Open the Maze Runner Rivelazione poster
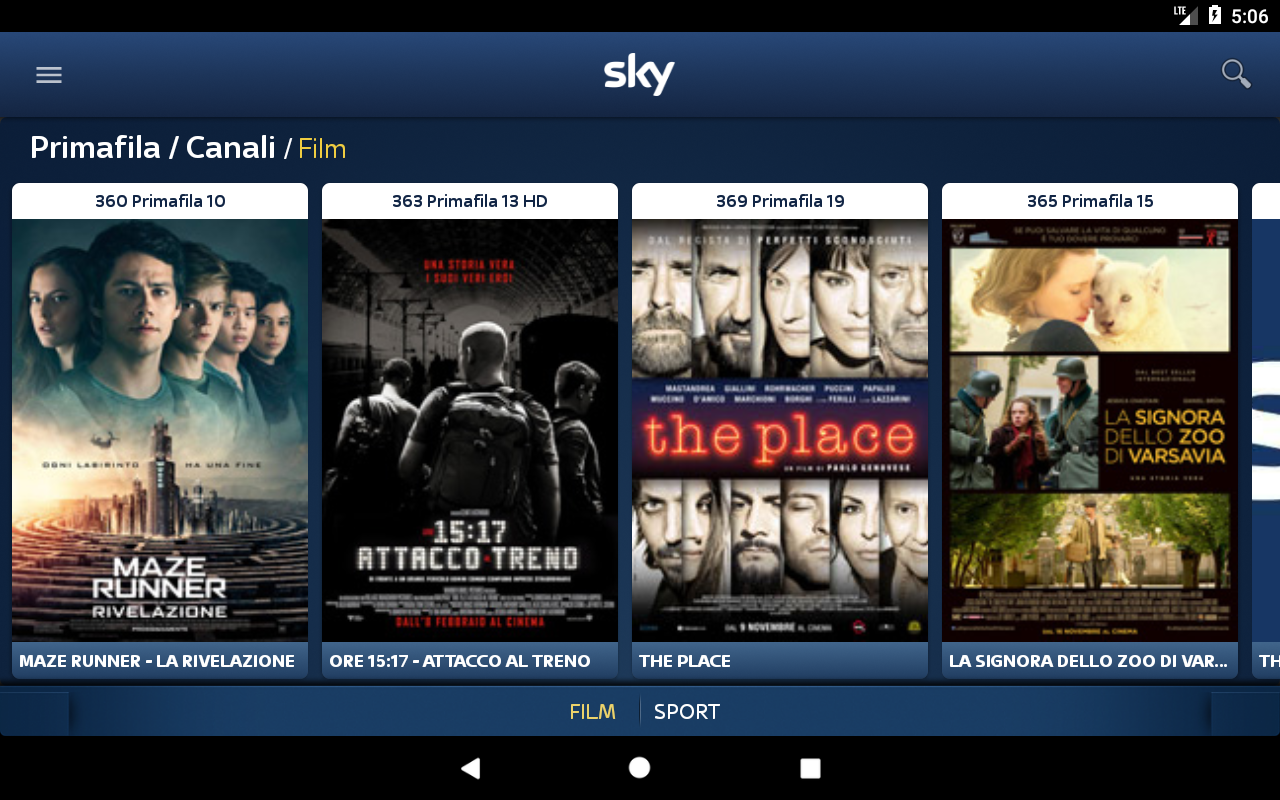 click(160, 430)
